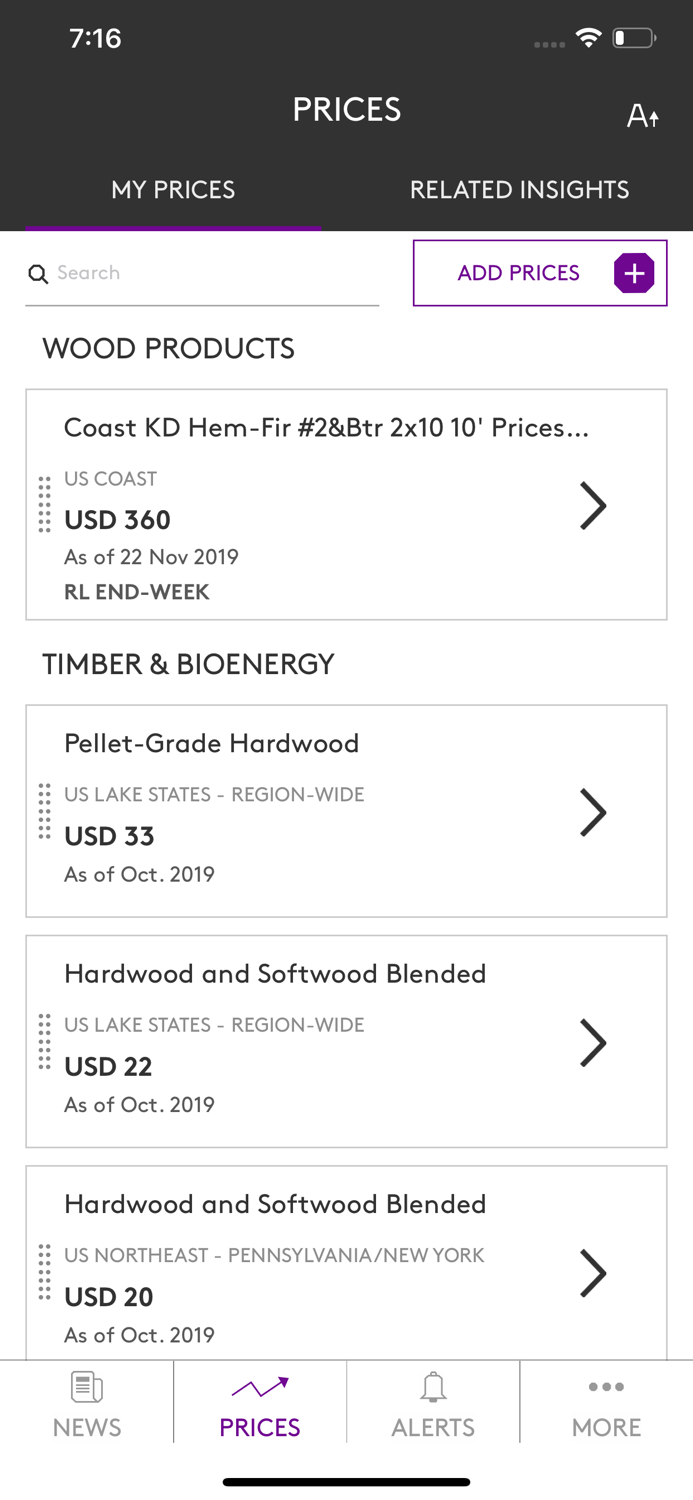
Task: Open the US Lake States blended price chevron
Action: click(x=593, y=1042)
